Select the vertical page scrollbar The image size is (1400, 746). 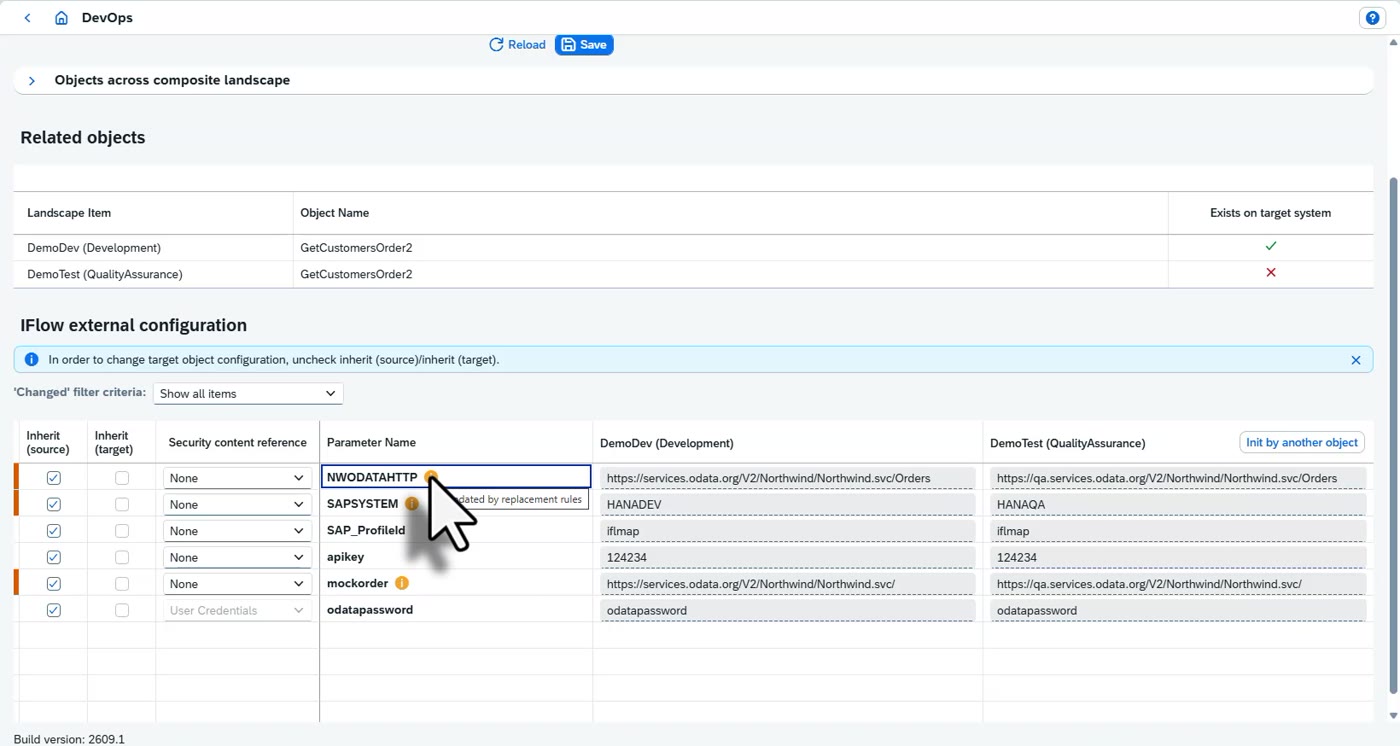[x=1393, y=435]
